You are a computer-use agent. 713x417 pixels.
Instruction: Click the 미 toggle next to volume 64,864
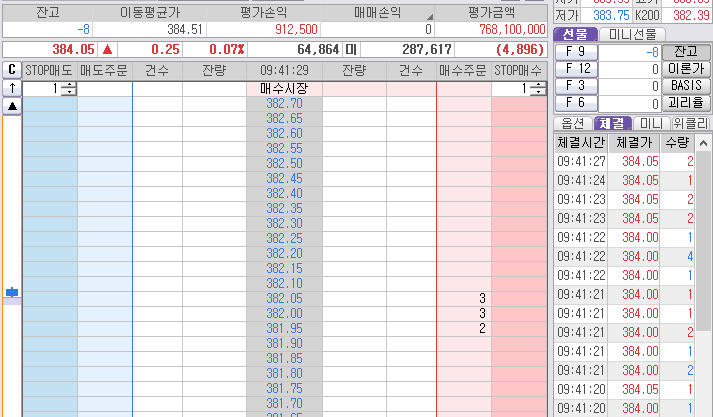[351, 49]
